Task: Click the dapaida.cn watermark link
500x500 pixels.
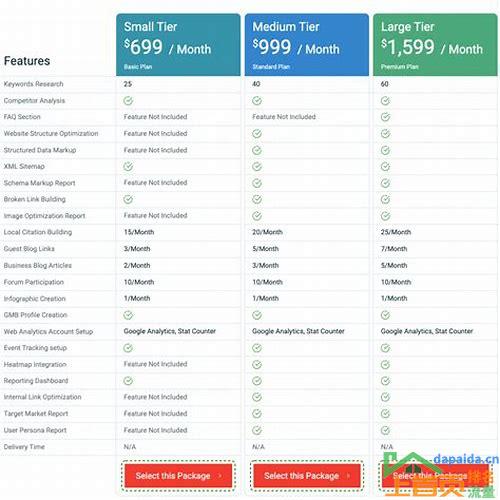Action: [466, 459]
